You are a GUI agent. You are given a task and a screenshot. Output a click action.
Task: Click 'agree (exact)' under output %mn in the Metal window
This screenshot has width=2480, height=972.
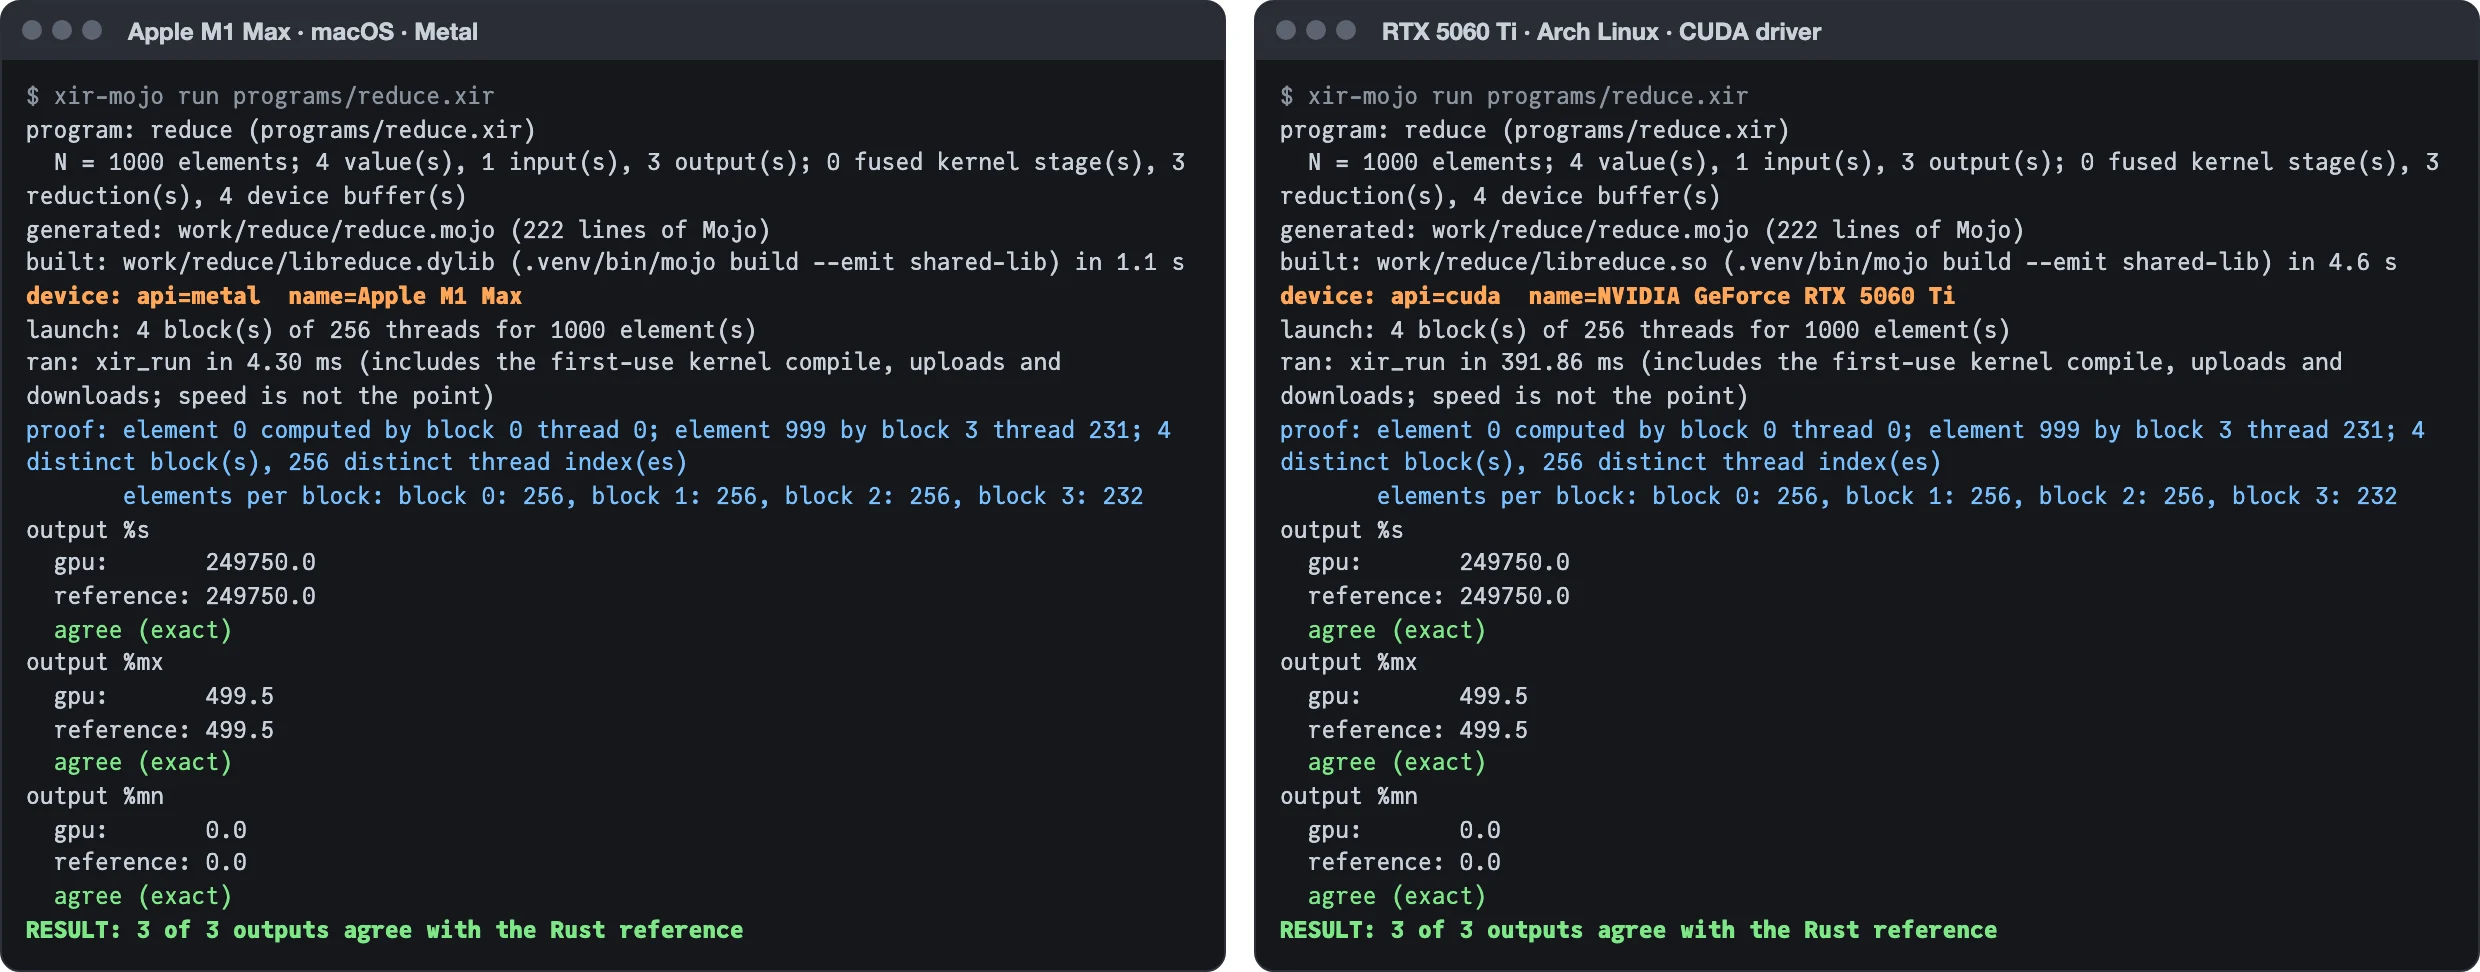(143, 896)
